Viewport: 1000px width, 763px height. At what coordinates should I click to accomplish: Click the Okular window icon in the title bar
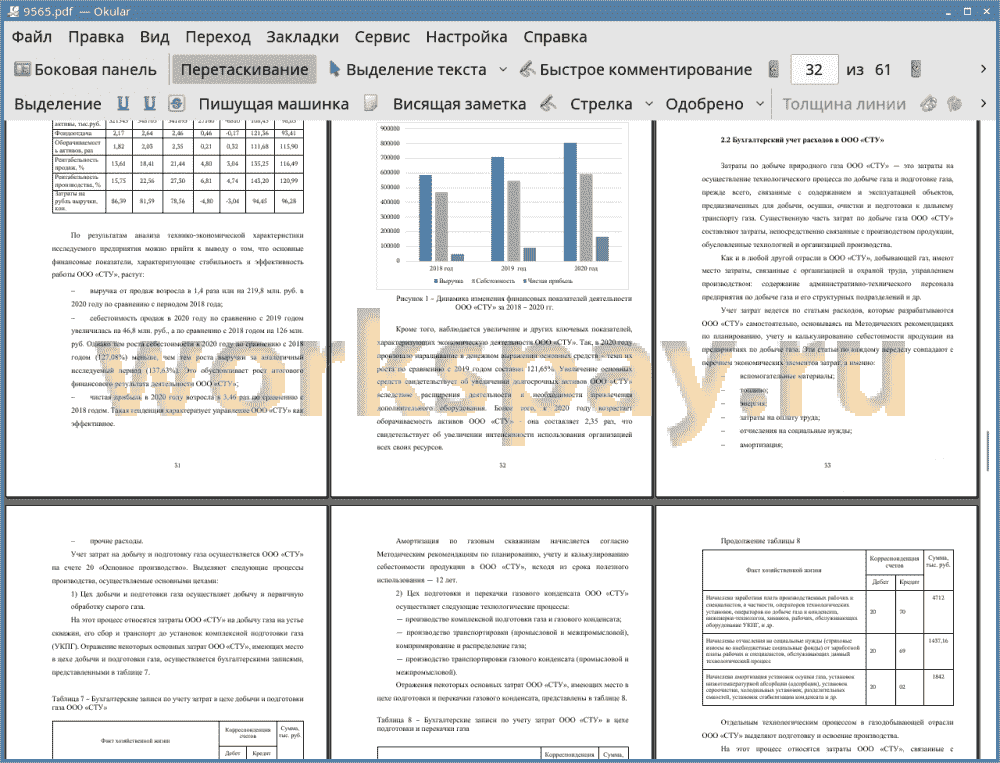tap(11, 11)
